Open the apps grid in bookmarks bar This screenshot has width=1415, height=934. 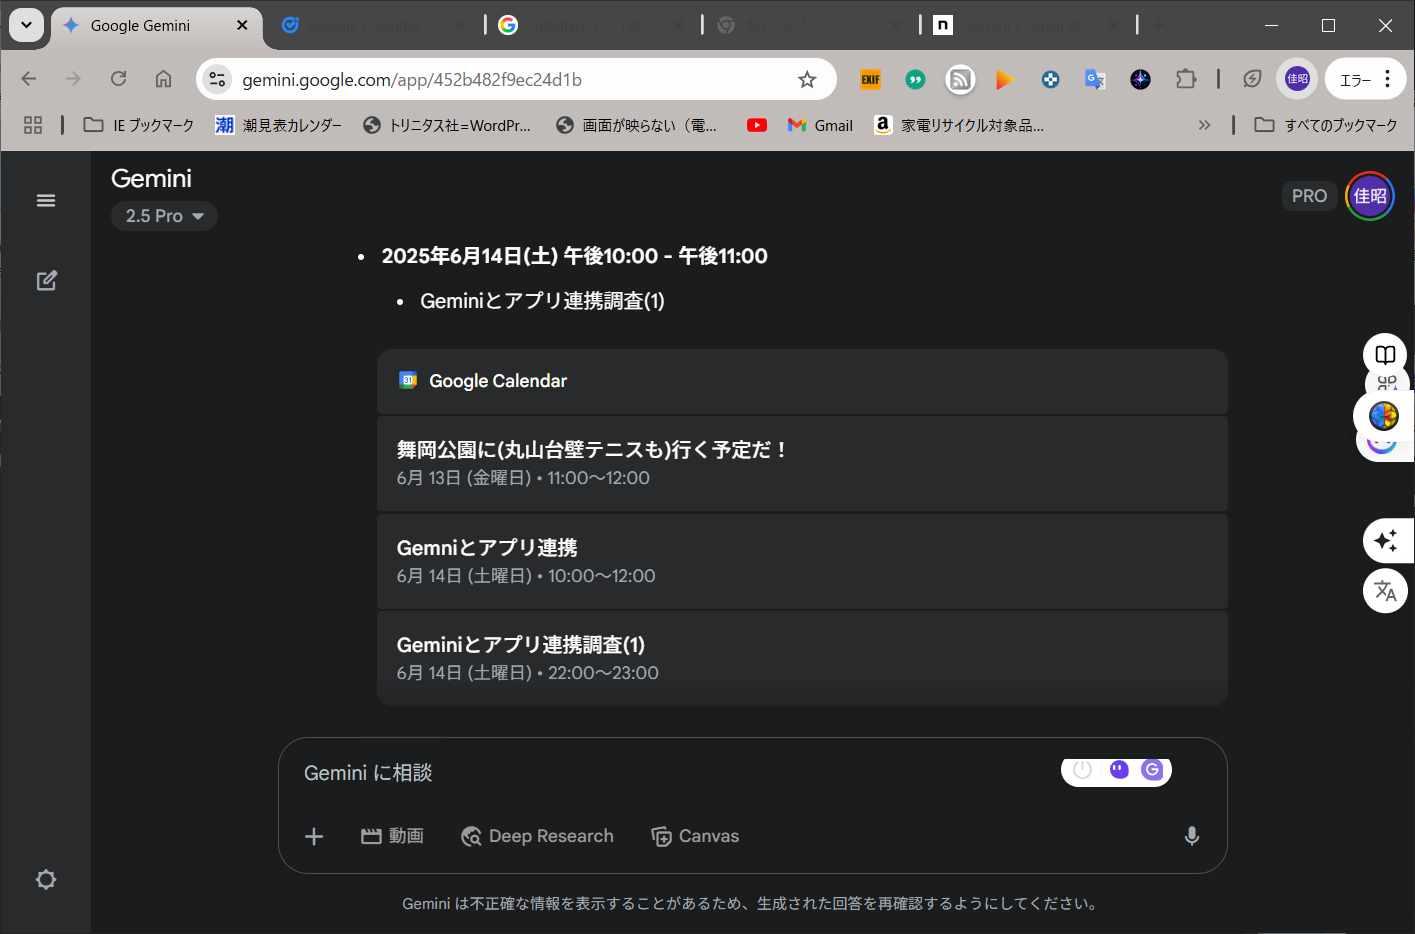coord(33,125)
